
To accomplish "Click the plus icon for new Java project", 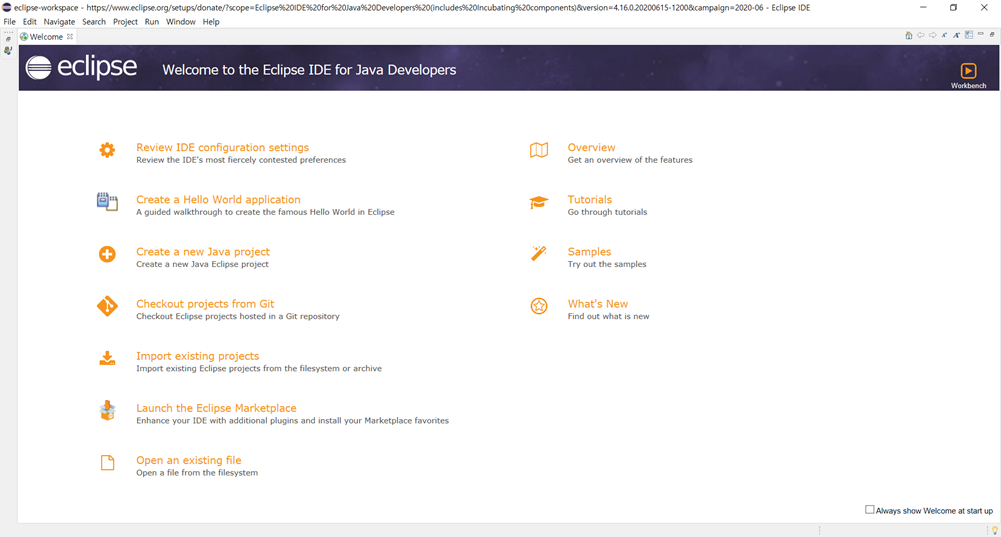I will (107, 254).
